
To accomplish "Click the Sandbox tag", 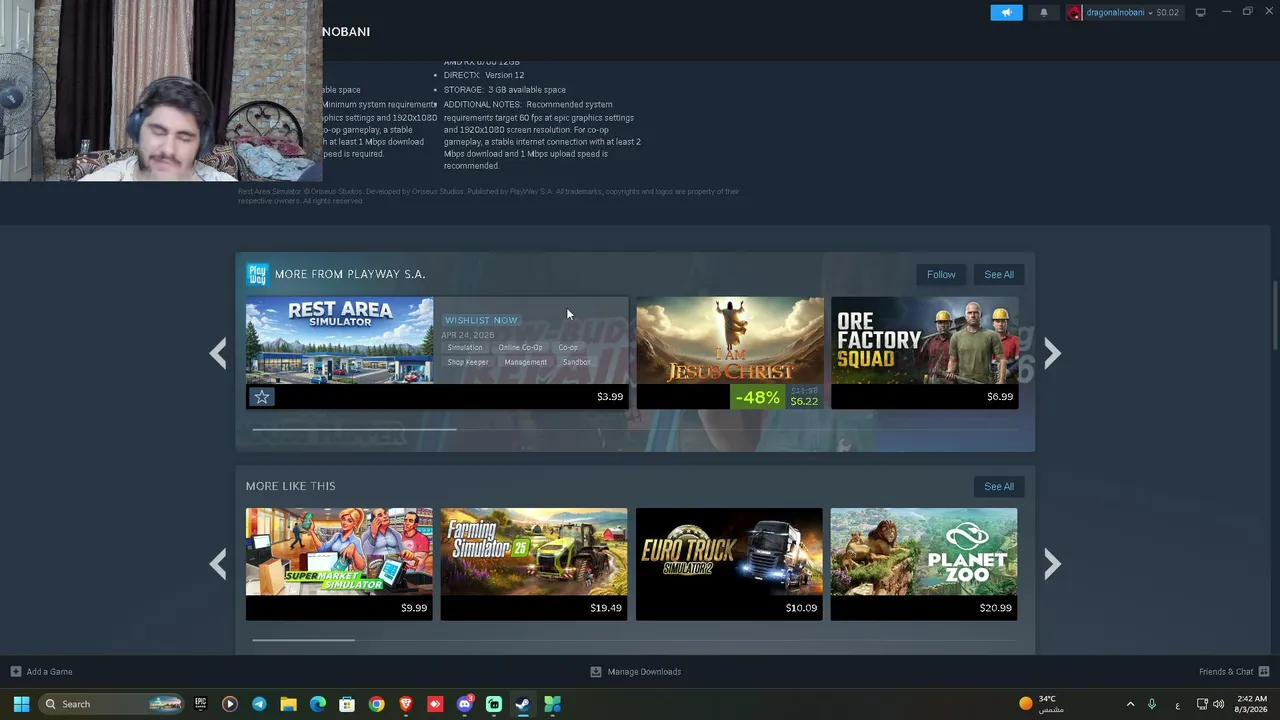I will [x=576, y=362].
